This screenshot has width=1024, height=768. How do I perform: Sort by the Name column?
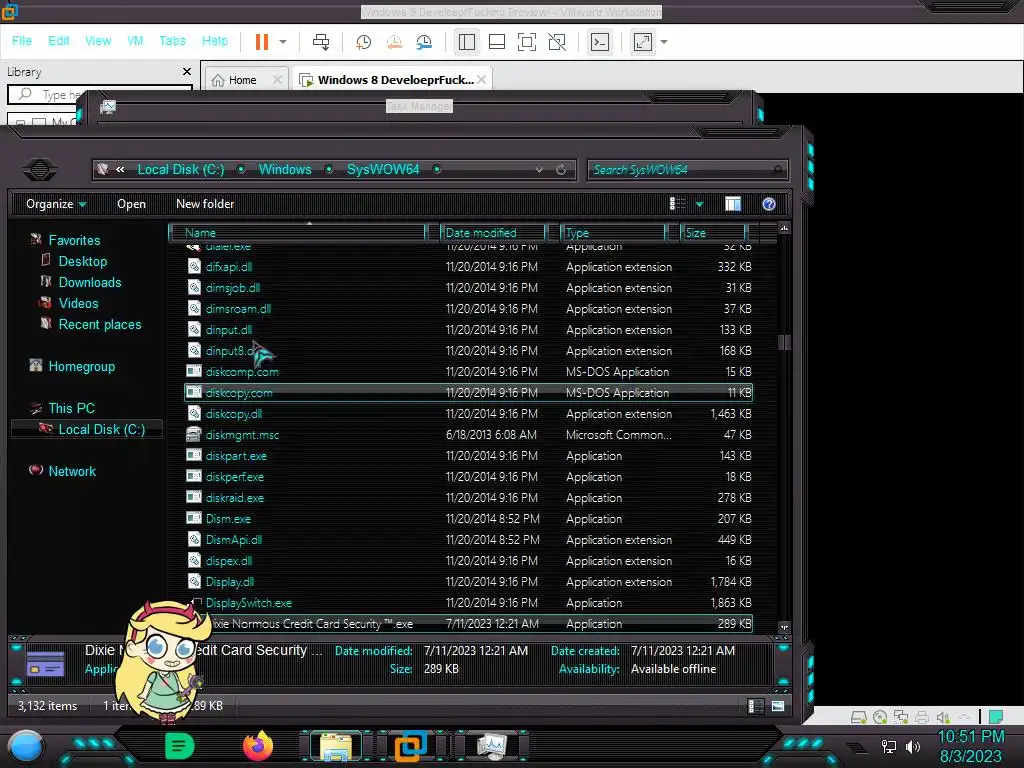297,232
